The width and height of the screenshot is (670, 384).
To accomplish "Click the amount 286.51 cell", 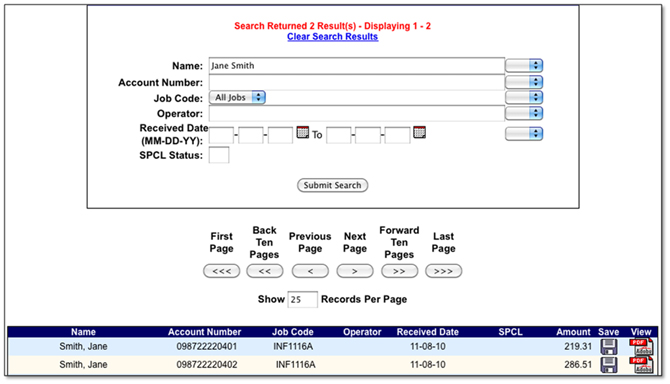I will point(578,365).
